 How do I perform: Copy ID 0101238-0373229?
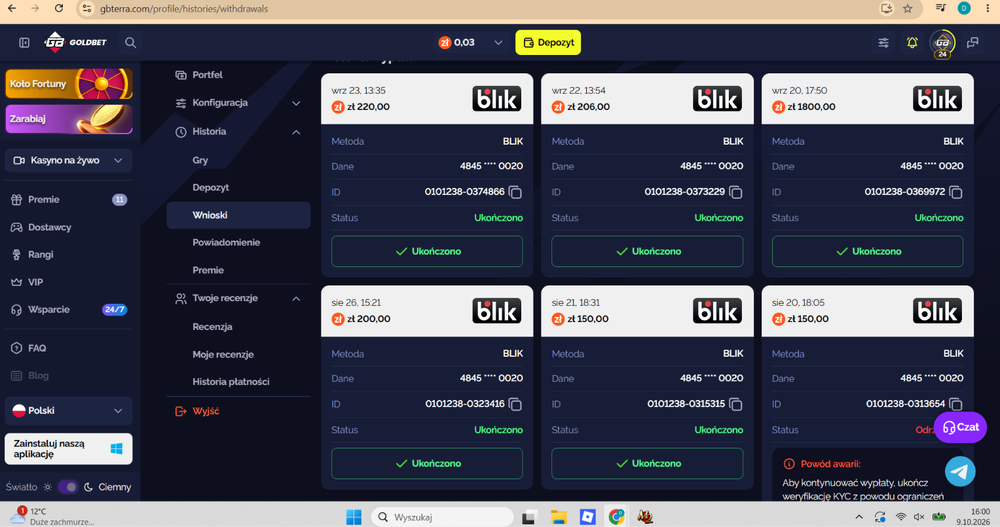pos(735,192)
